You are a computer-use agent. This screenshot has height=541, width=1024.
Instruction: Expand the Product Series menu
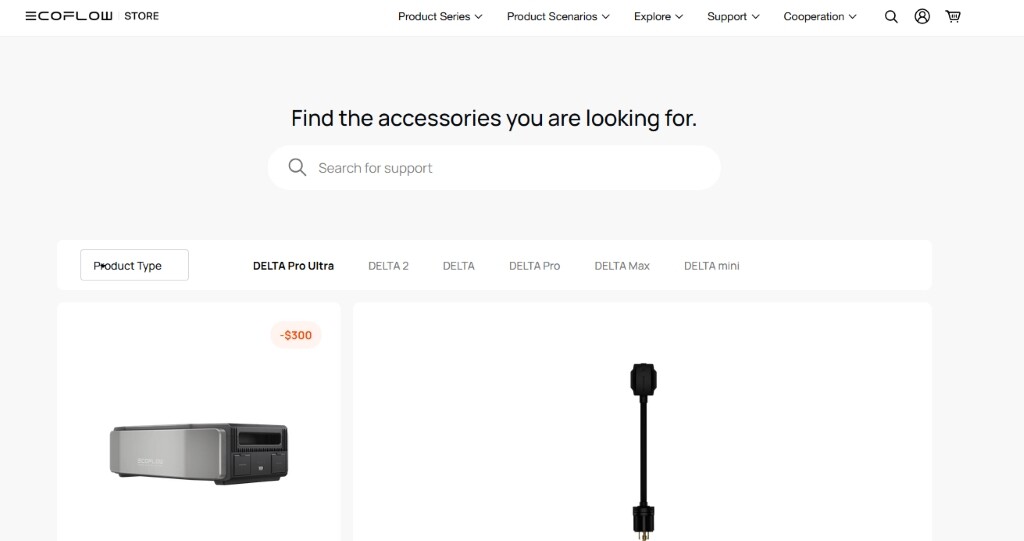440,16
